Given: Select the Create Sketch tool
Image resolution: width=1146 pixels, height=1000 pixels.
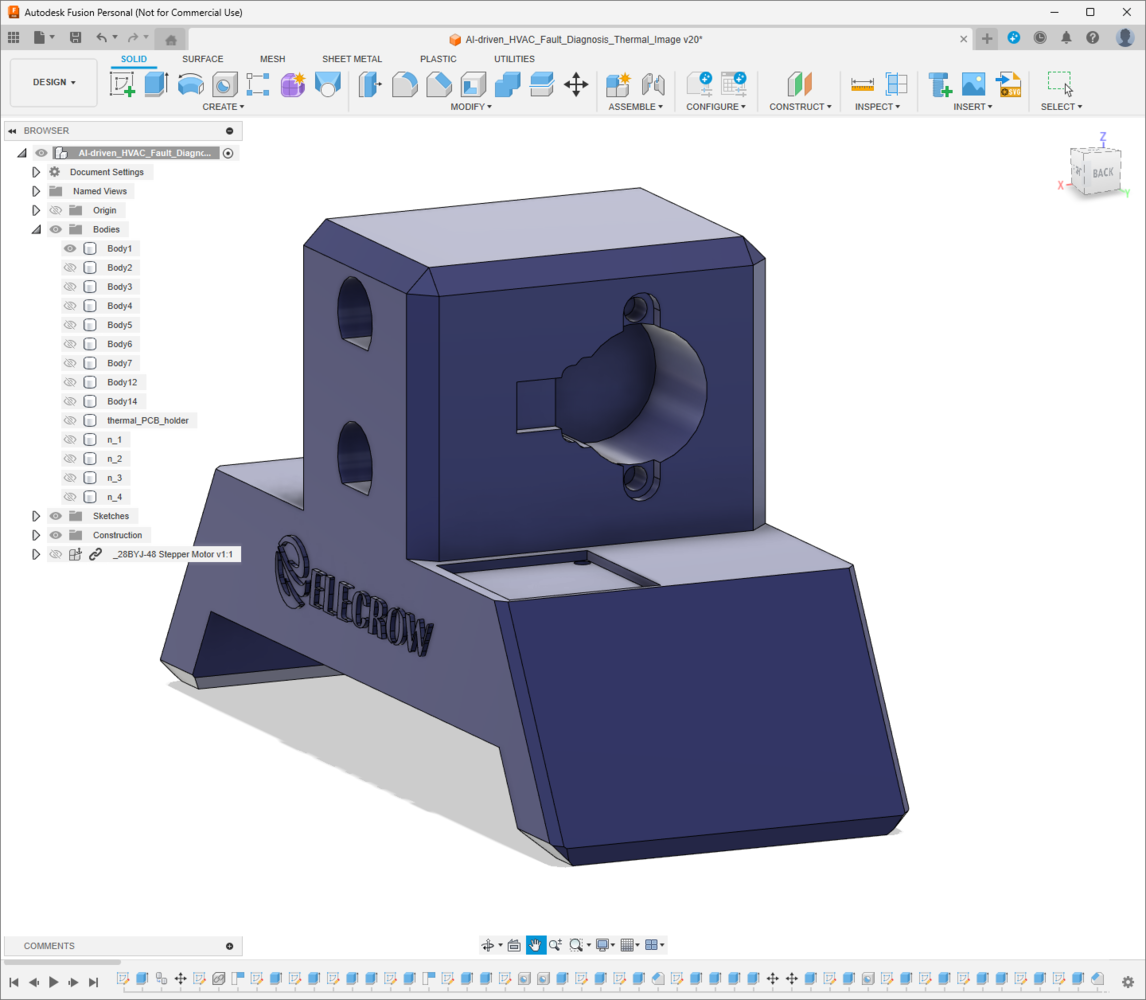Looking at the screenshot, I should (x=122, y=84).
